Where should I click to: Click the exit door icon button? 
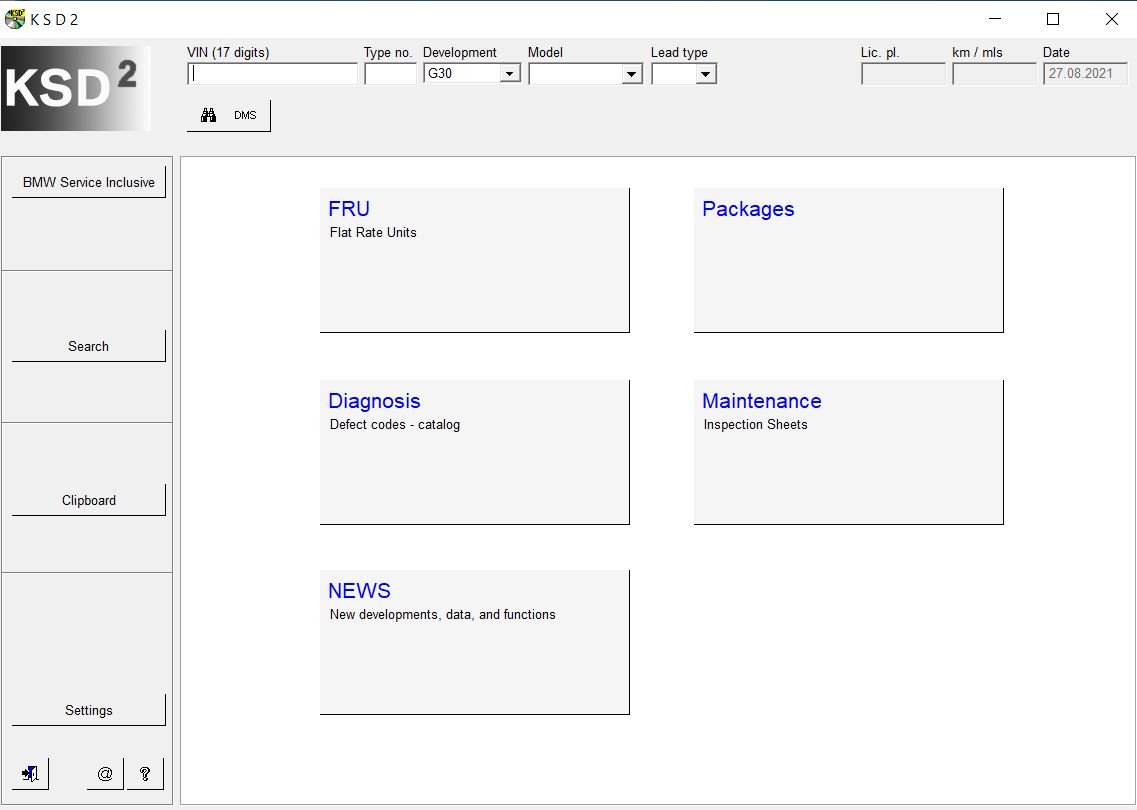(x=30, y=774)
